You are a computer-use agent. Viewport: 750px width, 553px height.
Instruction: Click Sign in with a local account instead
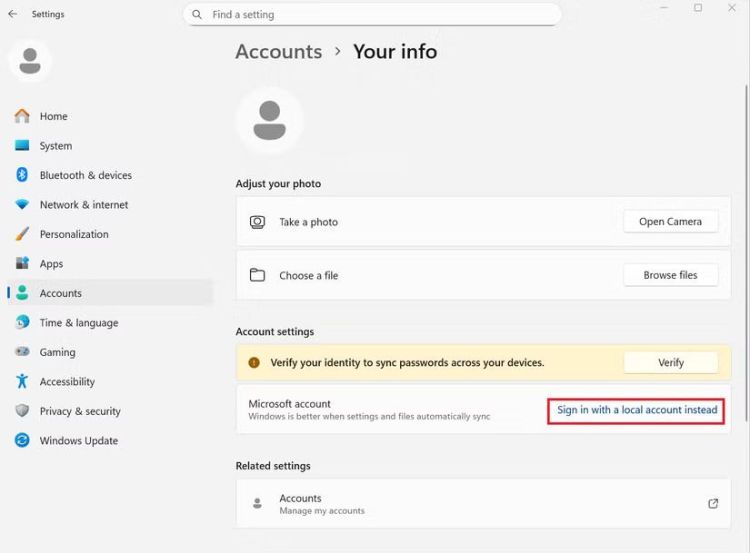tap(637, 410)
